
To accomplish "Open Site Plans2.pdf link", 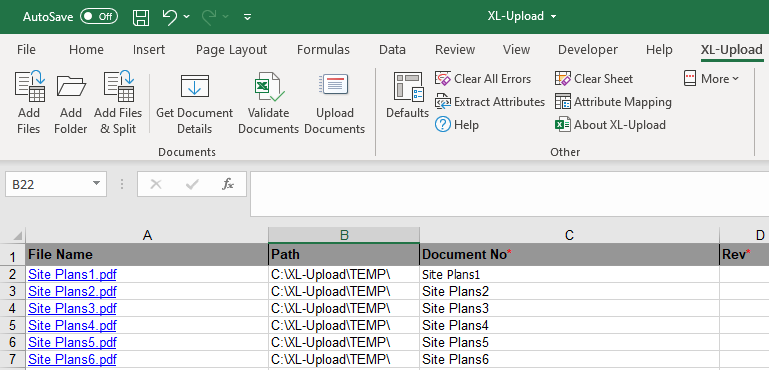I will 72,291.
